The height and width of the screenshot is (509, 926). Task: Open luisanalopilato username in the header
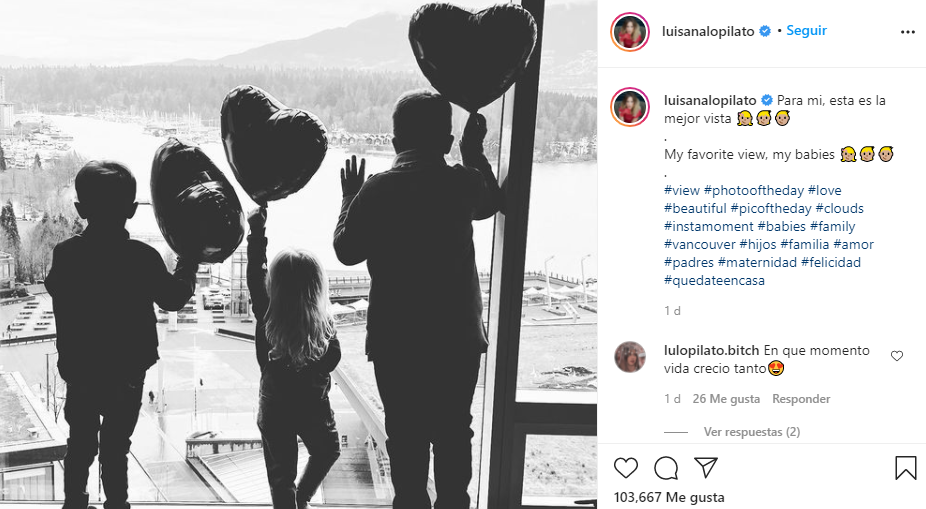(x=708, y=31)
